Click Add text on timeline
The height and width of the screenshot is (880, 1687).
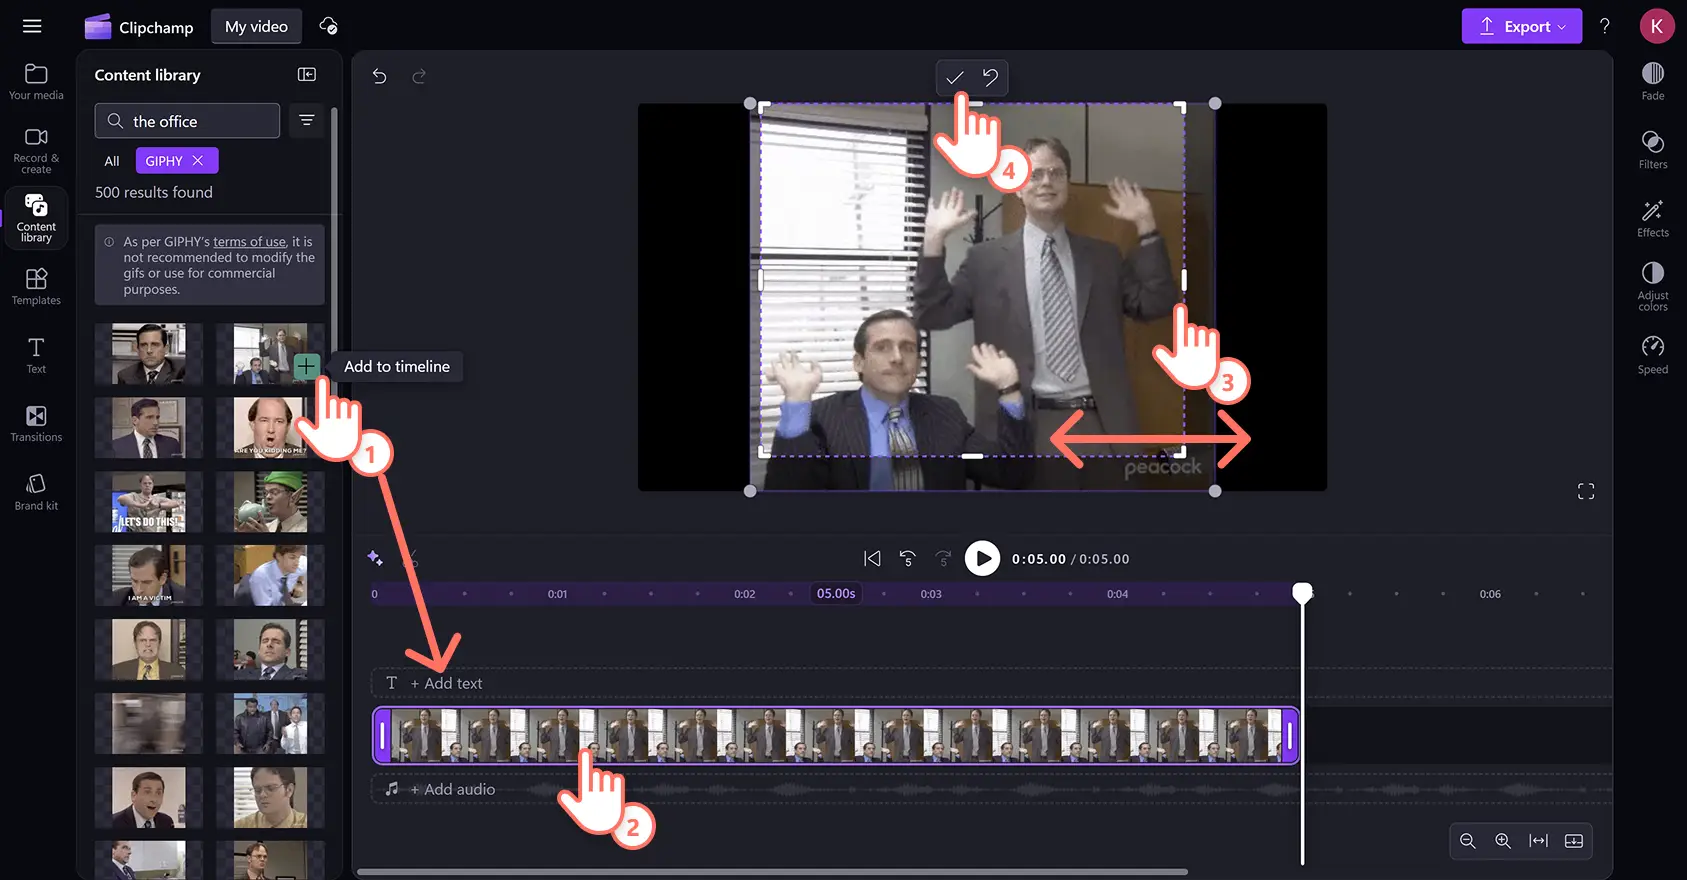coord(446,683)
